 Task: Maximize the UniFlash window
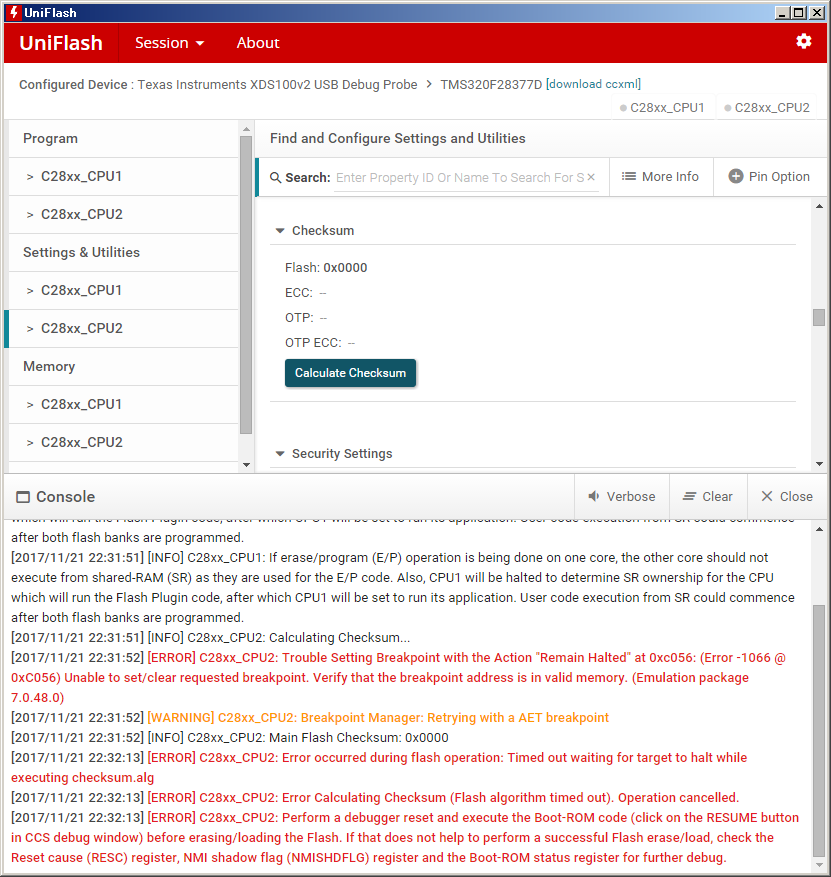pyautogui.click(x=799, y=12)
